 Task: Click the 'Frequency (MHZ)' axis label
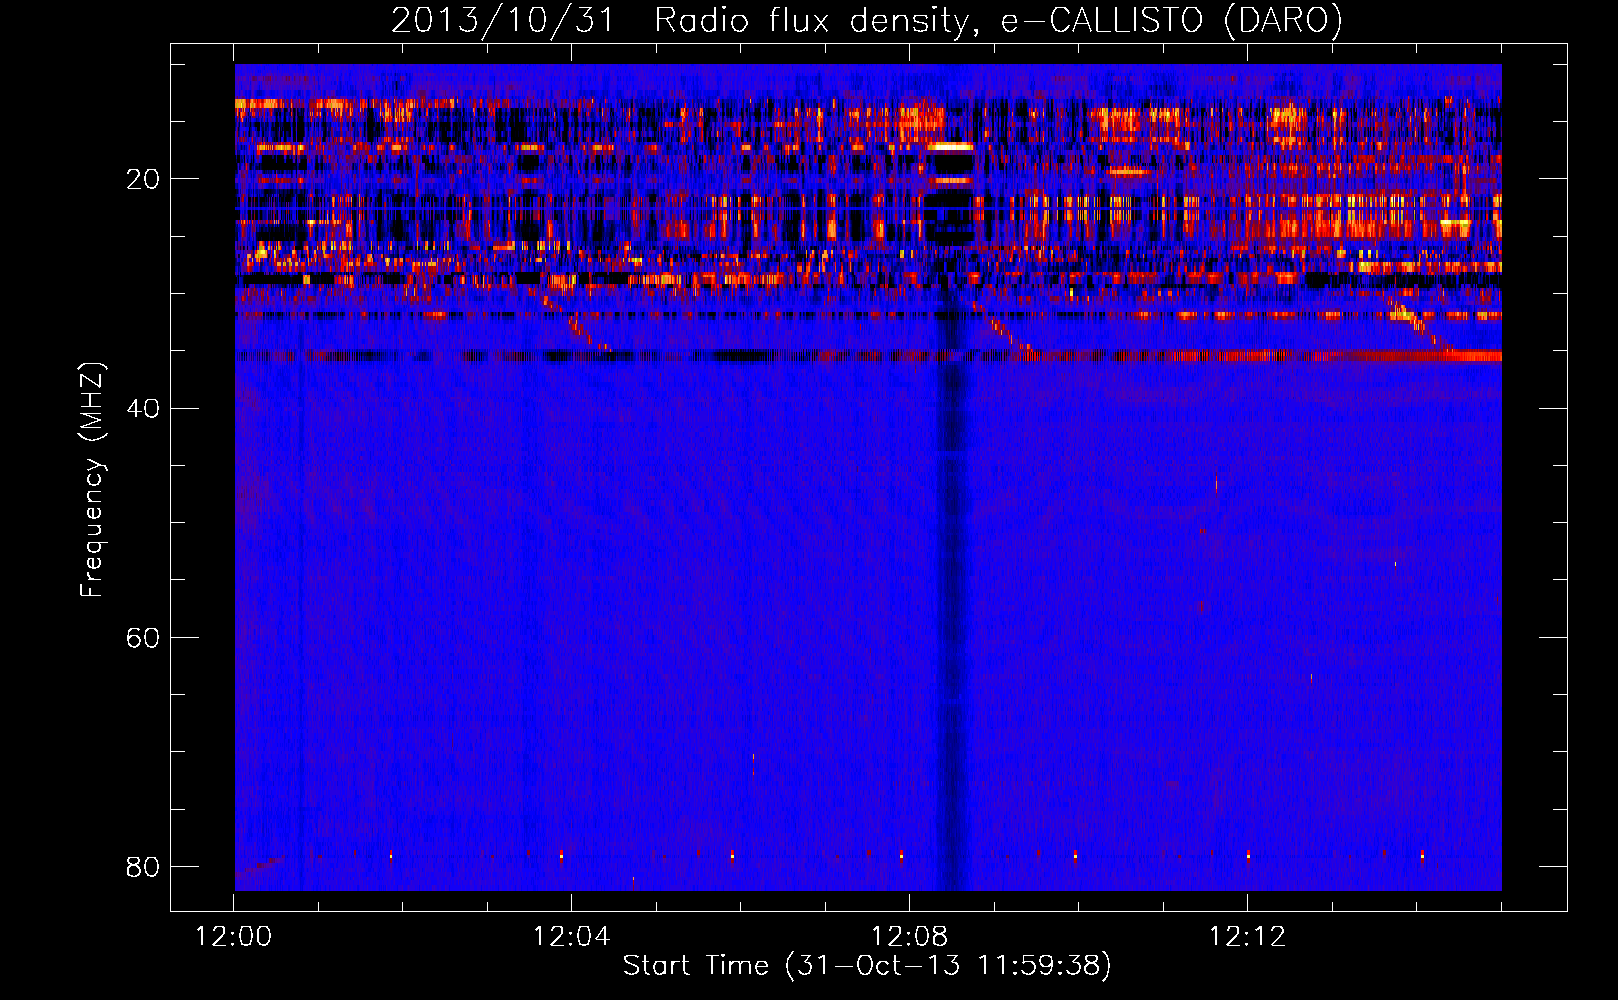92,480
